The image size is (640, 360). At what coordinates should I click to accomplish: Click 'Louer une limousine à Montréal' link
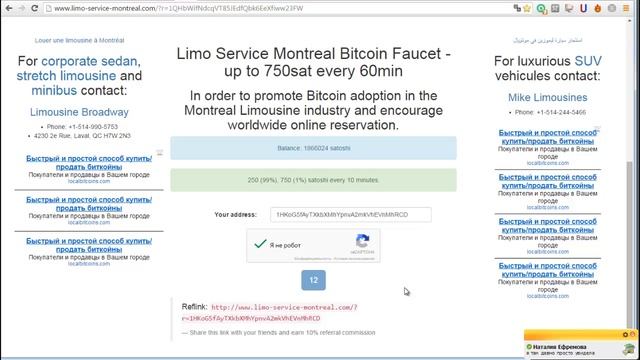tap(79, 40)
